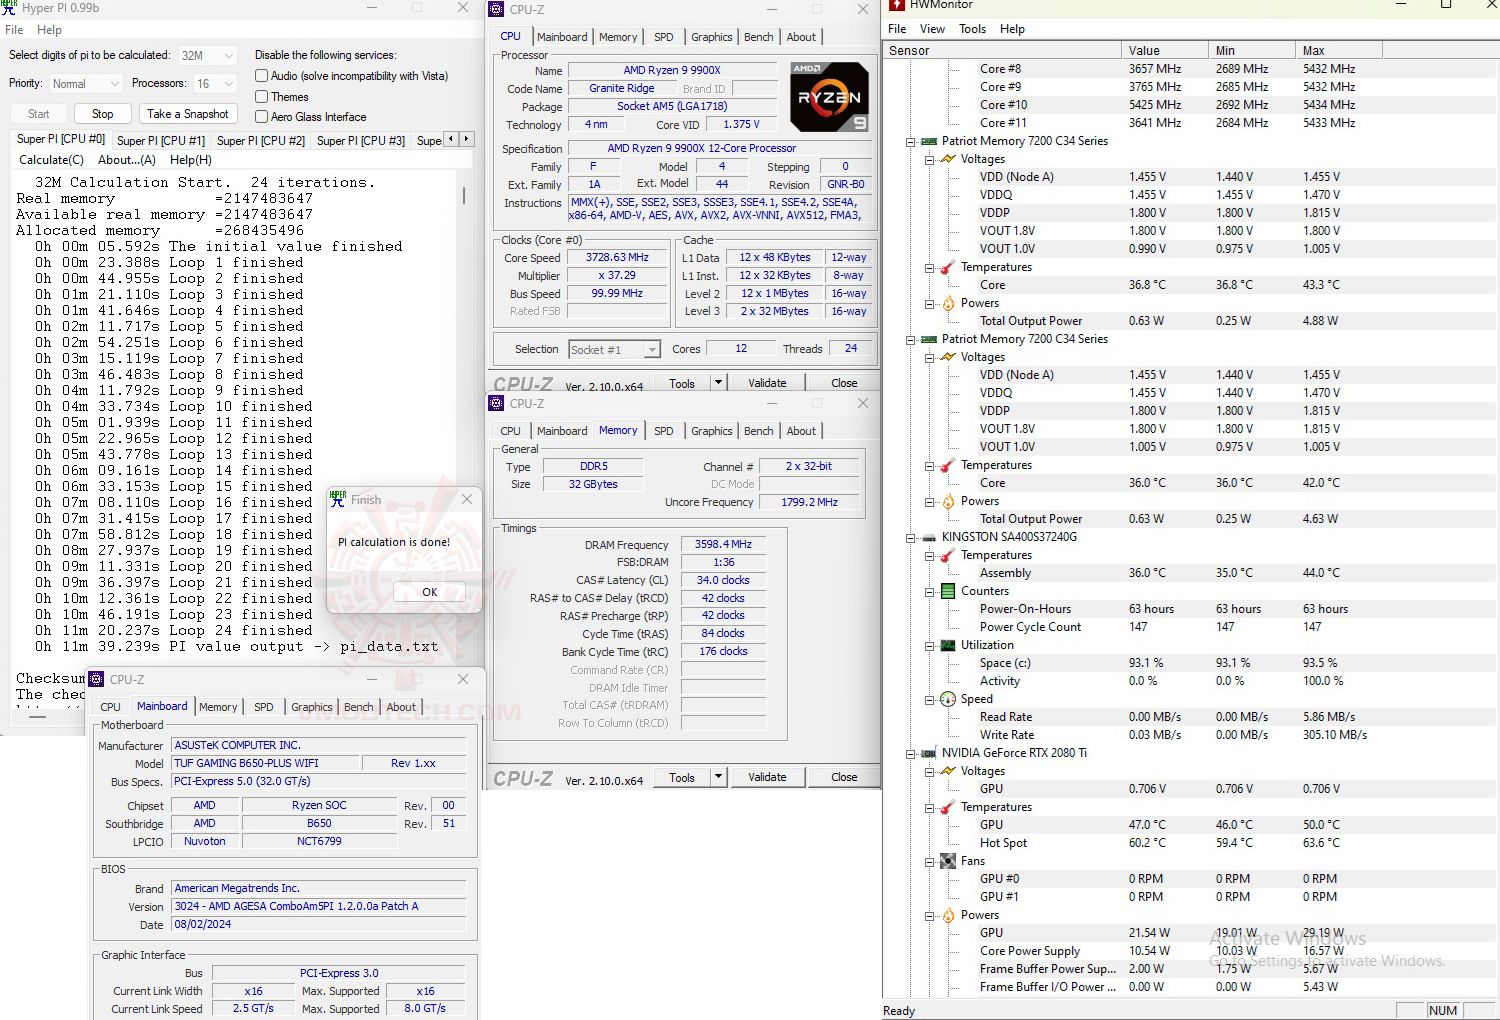The height and width of the screenshot is (1020, 1500).
Task: Click the first Patriot Memory module icon
Action: point(929,141)
